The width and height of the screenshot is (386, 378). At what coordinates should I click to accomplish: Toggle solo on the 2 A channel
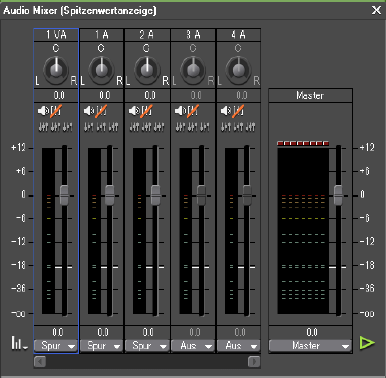point(147,111)
